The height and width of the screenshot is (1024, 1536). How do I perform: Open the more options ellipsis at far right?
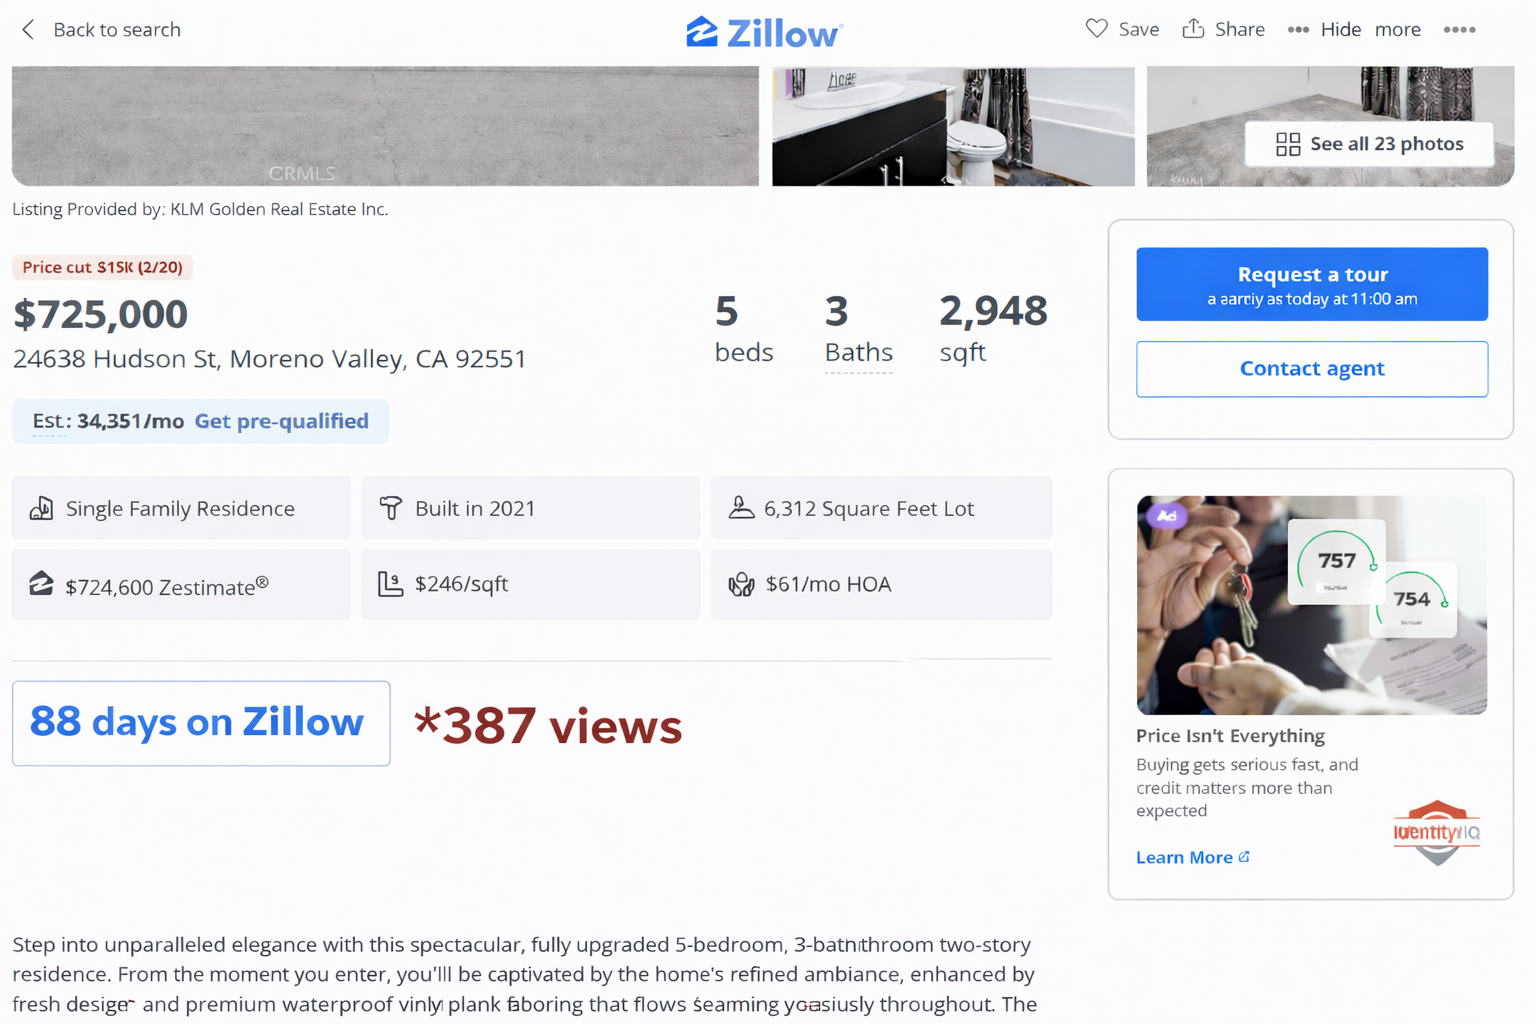pos(1459,30)
